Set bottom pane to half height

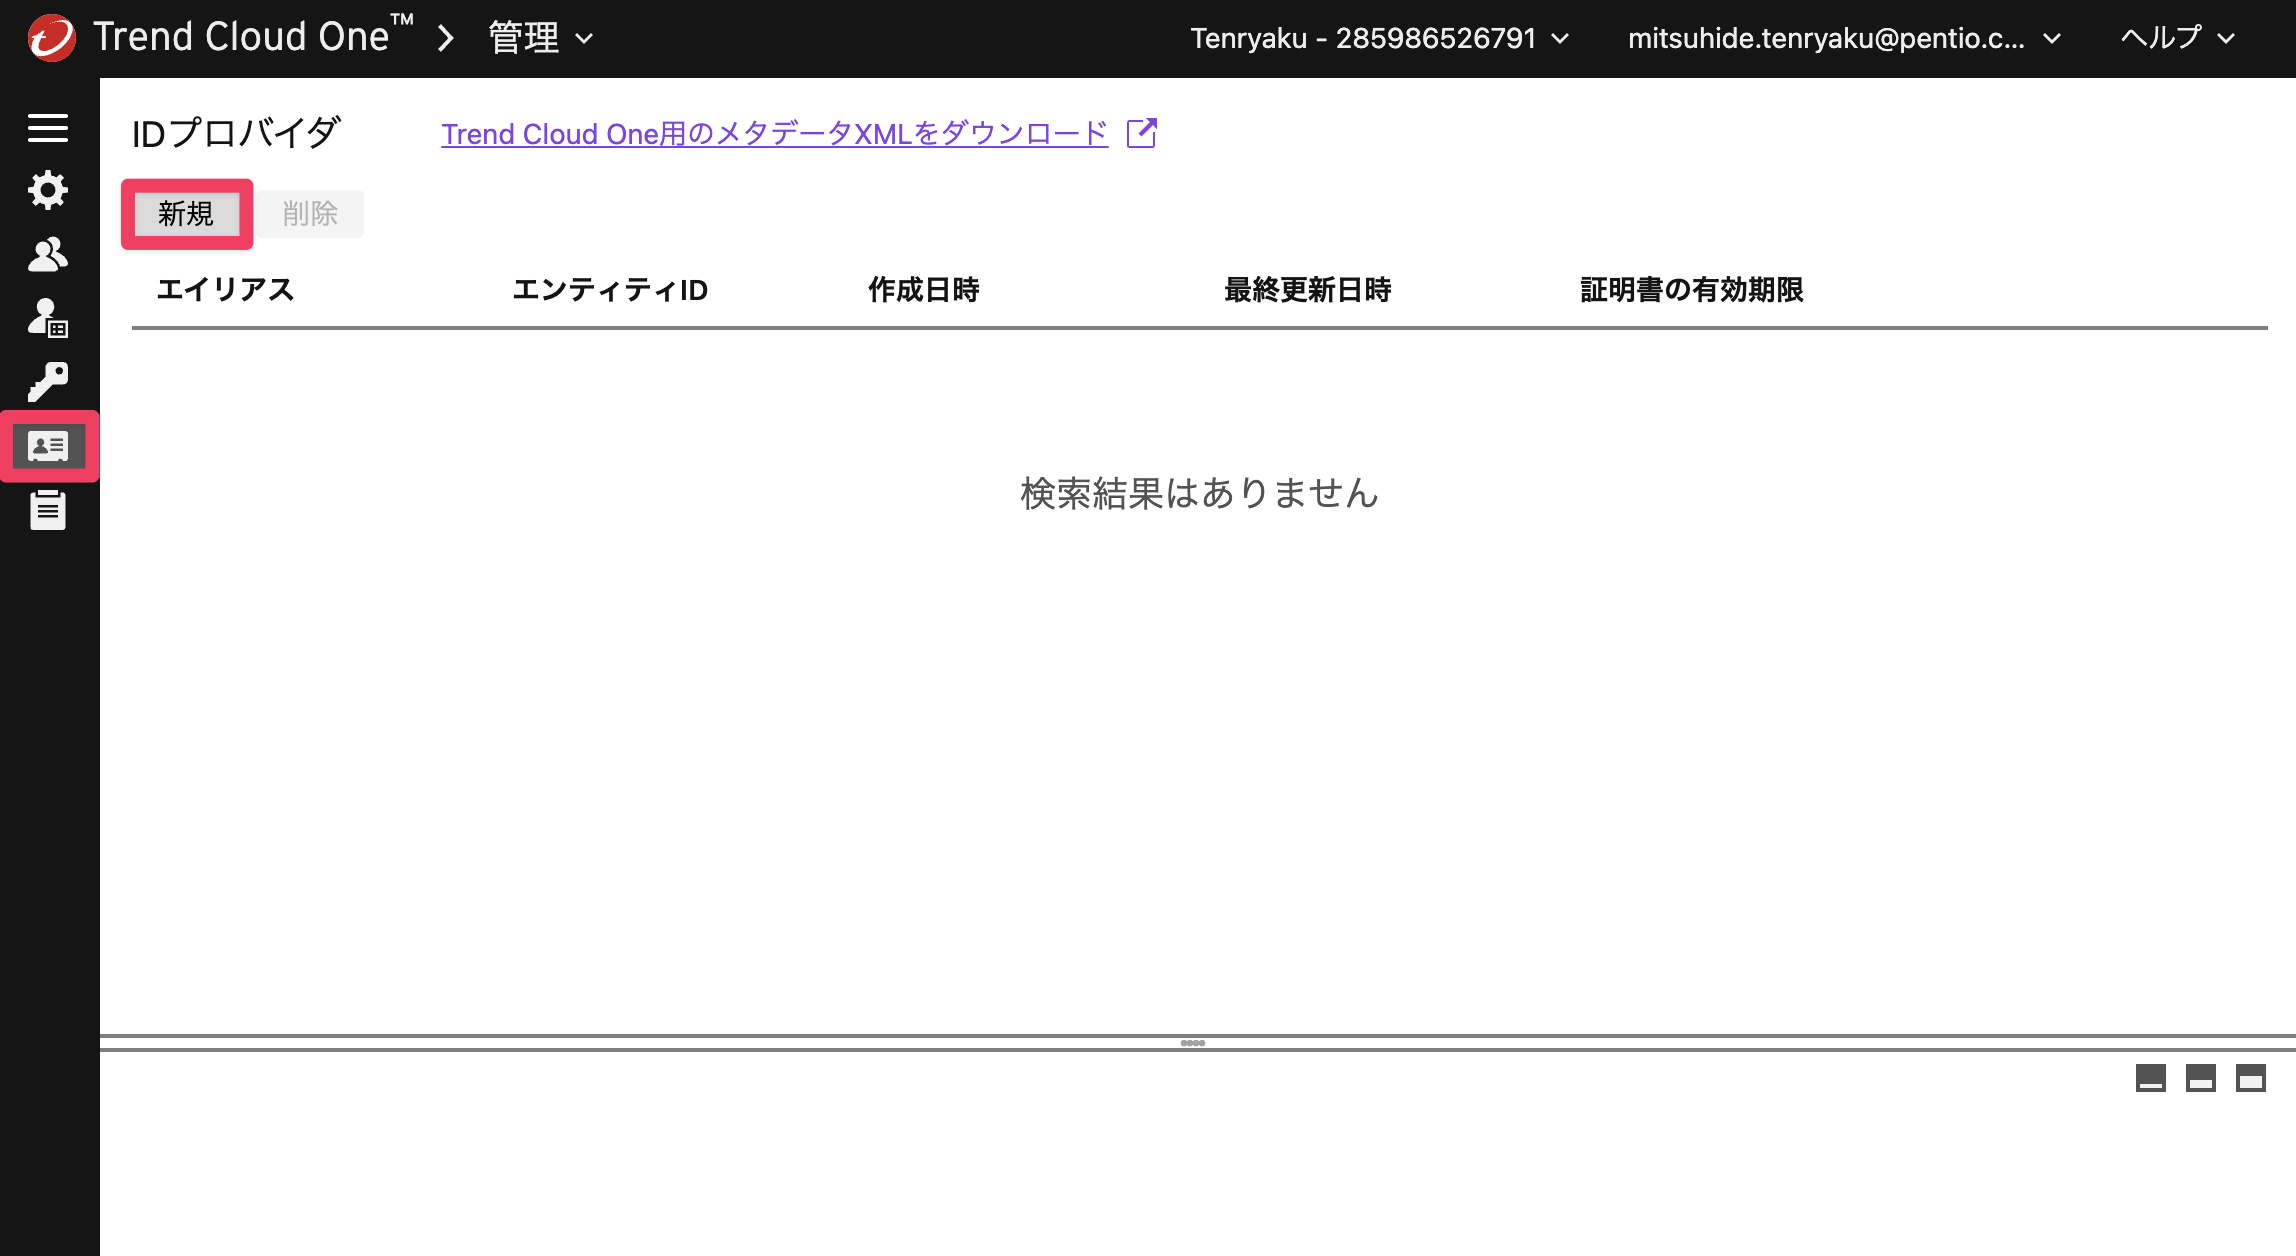click(x=2200, y=1078)
